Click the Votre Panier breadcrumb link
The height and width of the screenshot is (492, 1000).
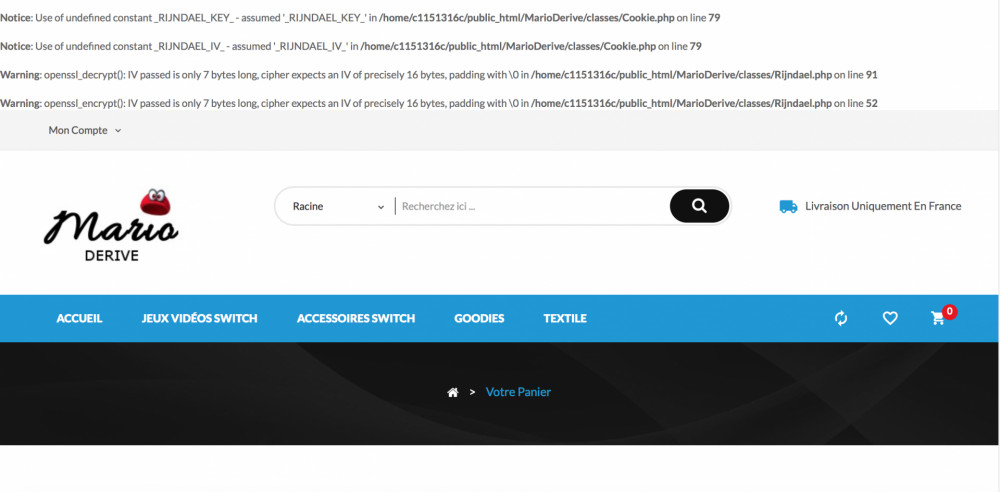click(518, 392)
